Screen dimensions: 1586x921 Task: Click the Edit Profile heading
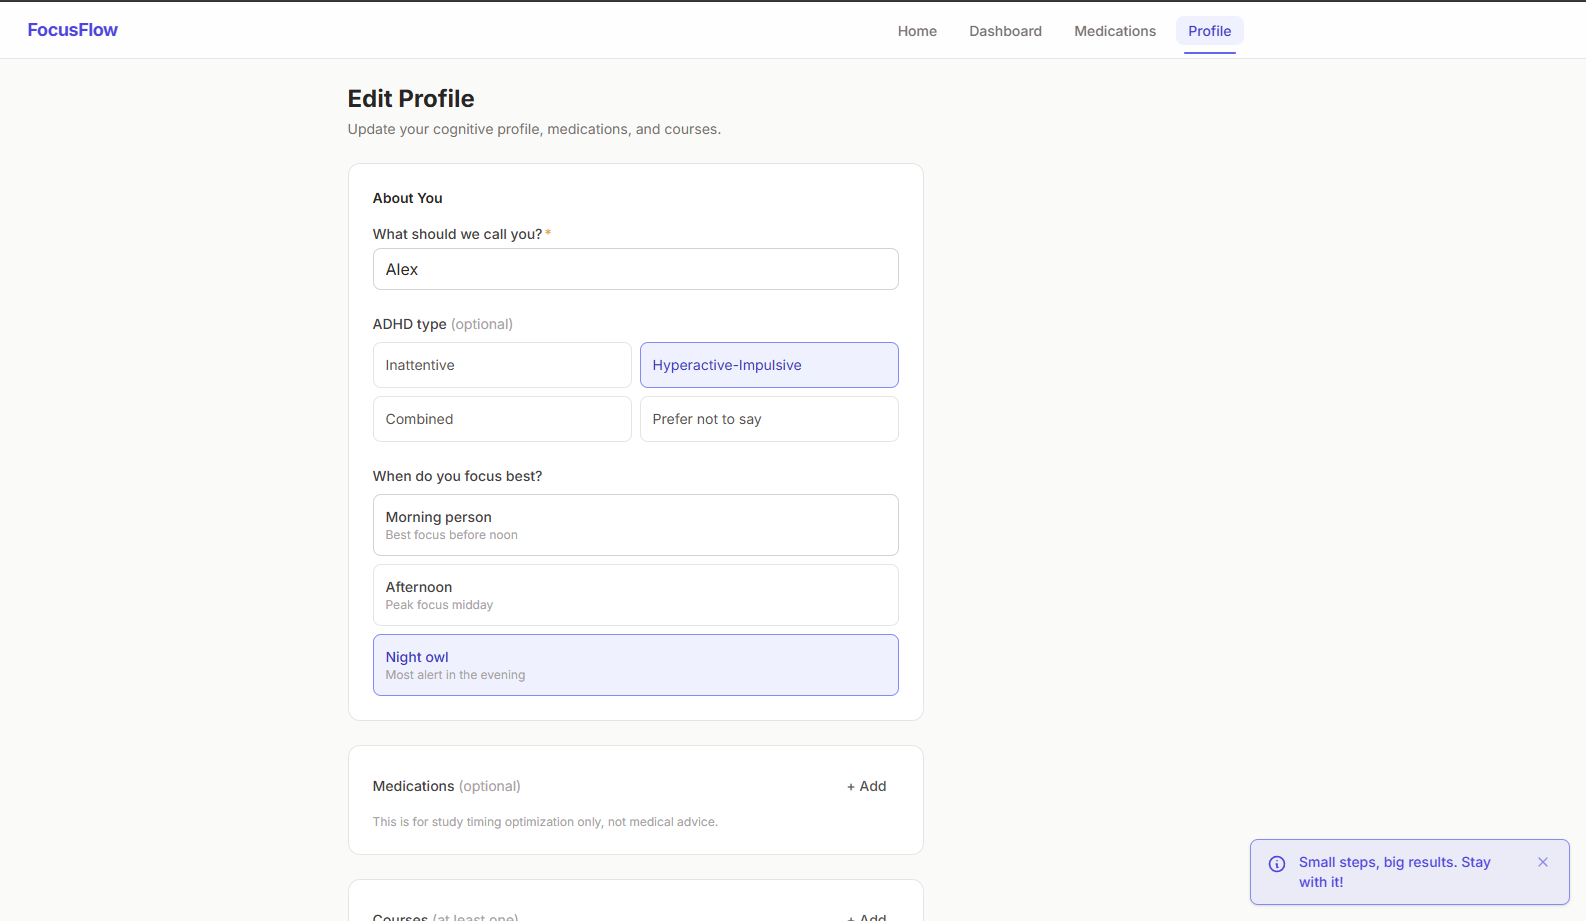(x=411, y=99)
